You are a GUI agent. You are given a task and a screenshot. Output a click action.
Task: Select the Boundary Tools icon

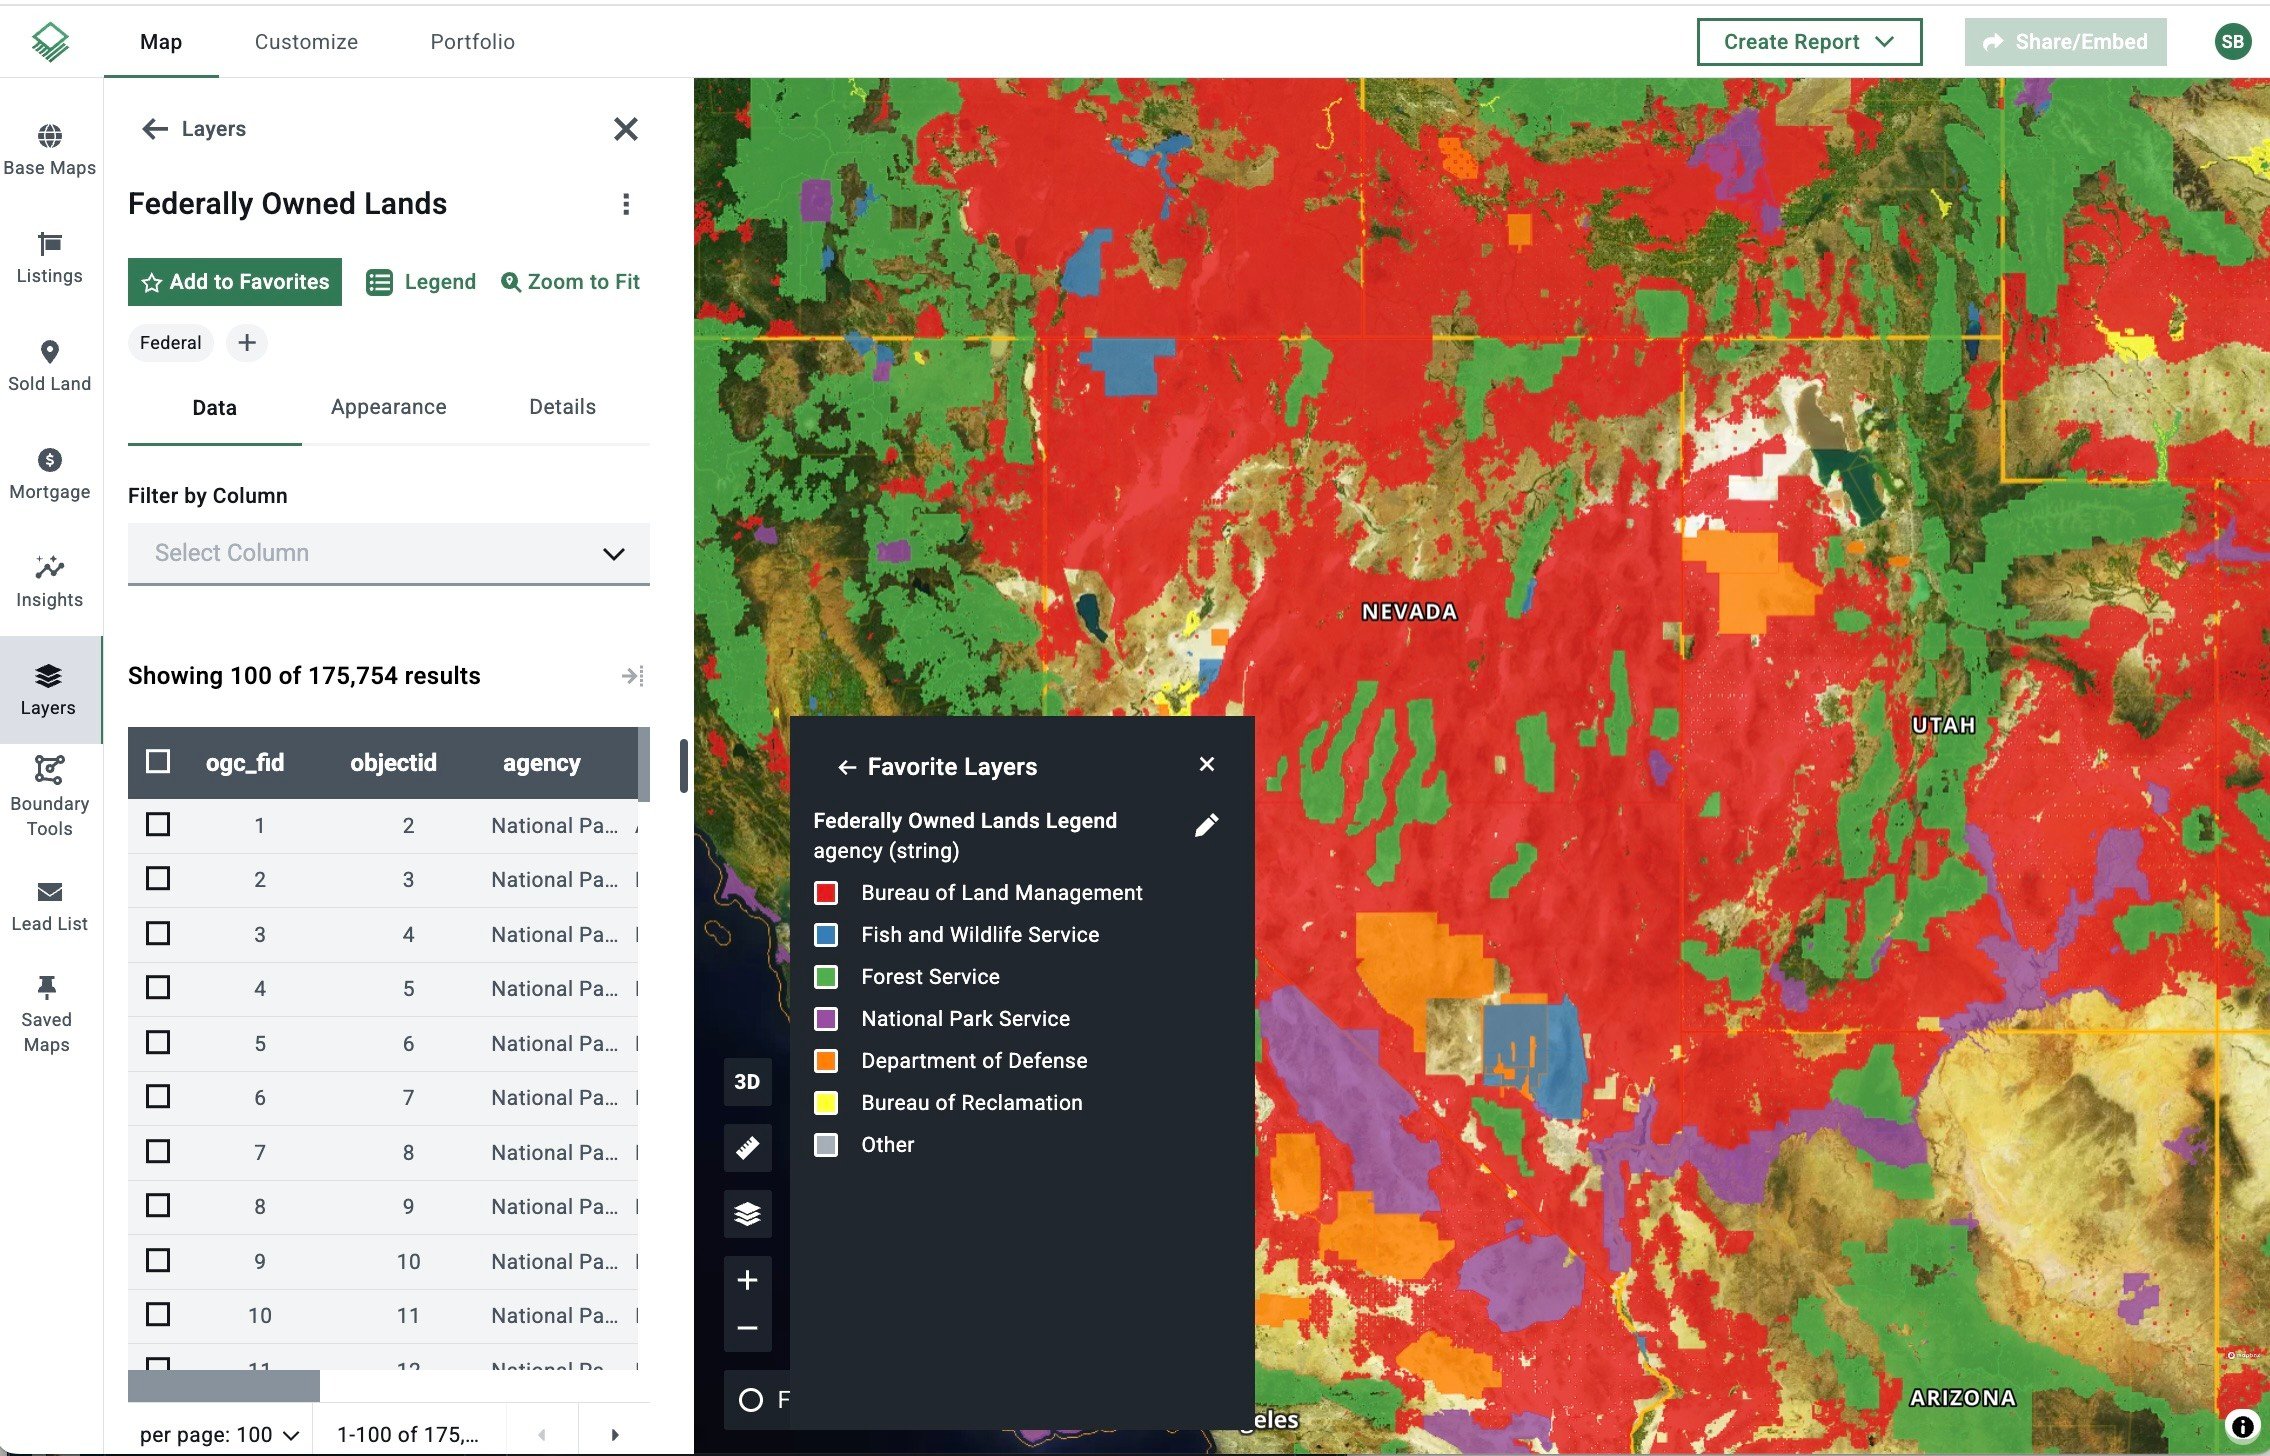(49, 793)
